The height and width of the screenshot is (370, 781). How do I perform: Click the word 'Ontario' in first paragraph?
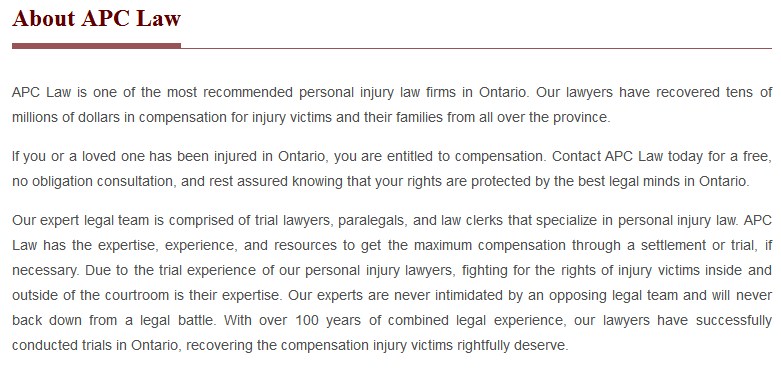tap(502, 93)
